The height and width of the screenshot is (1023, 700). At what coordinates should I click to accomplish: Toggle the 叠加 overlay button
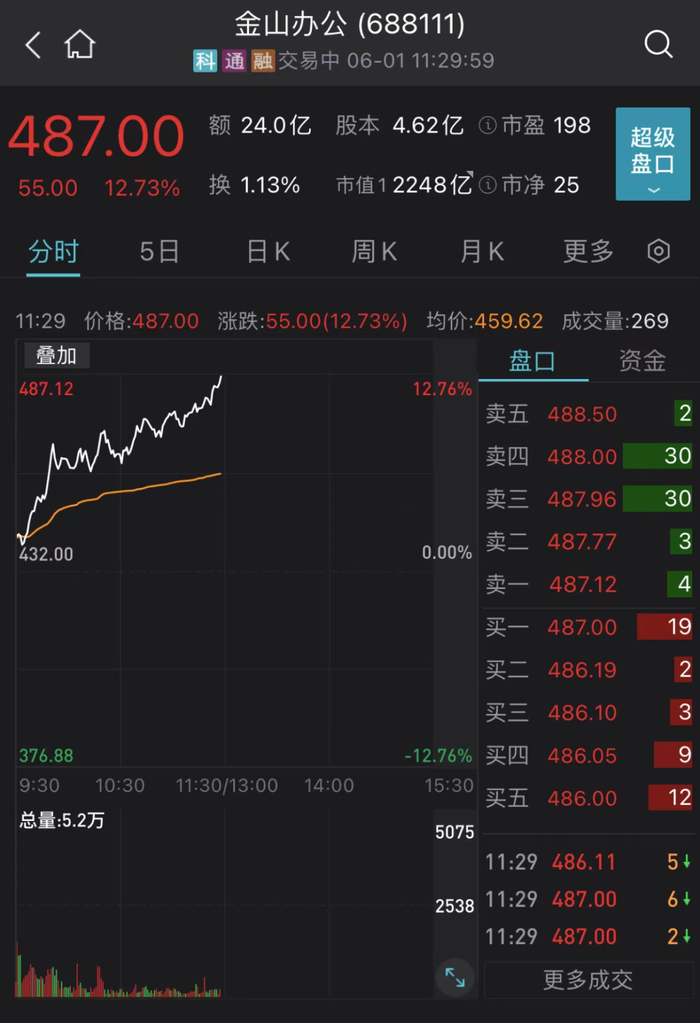point(56,355)
